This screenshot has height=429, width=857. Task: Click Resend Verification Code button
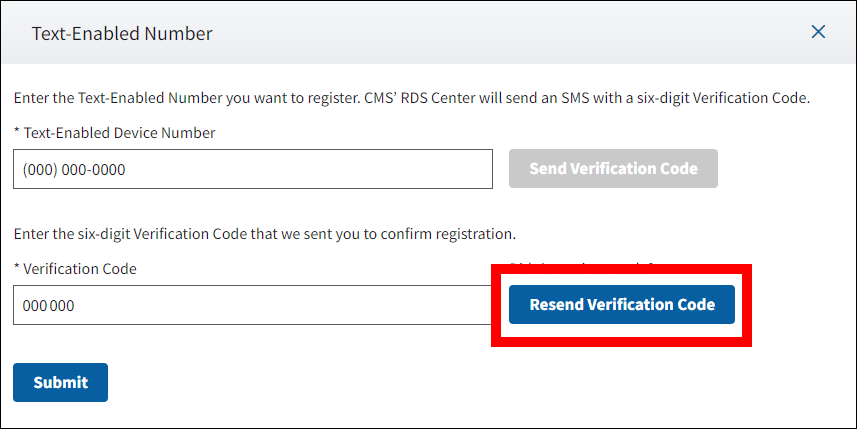(621, 305)
